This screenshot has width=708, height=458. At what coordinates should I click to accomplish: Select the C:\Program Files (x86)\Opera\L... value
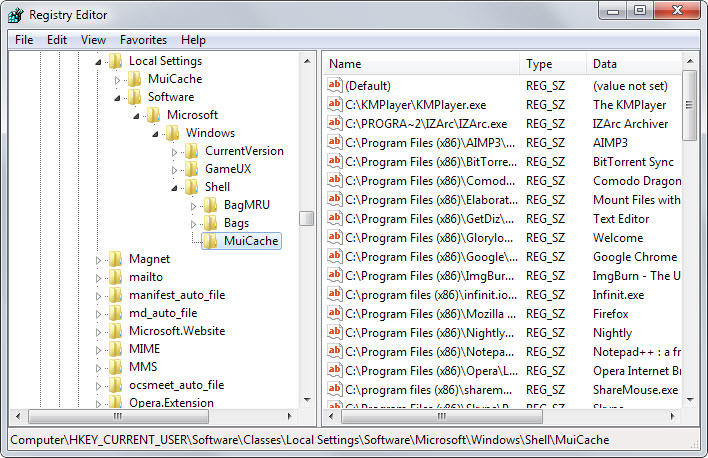tap(431, 371)
